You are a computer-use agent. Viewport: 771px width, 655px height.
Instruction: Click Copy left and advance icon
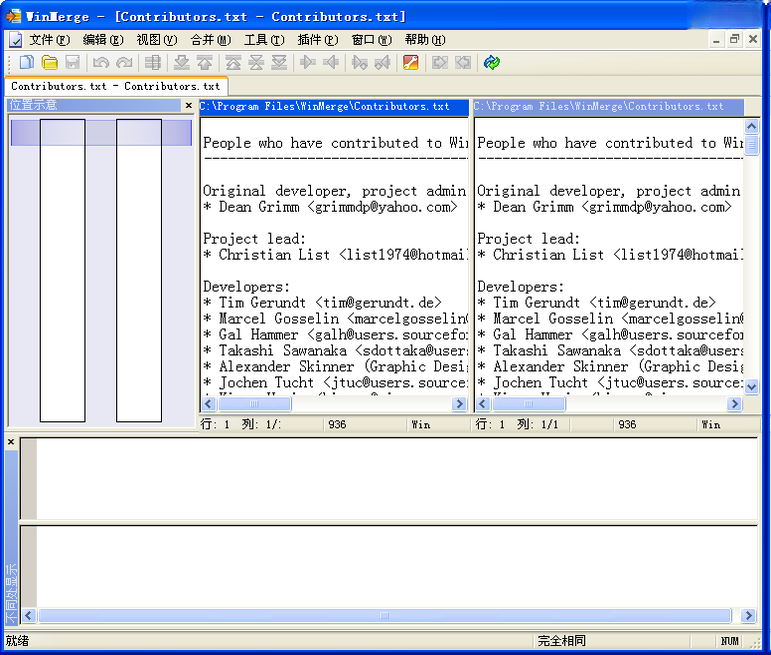pos(383,62)
